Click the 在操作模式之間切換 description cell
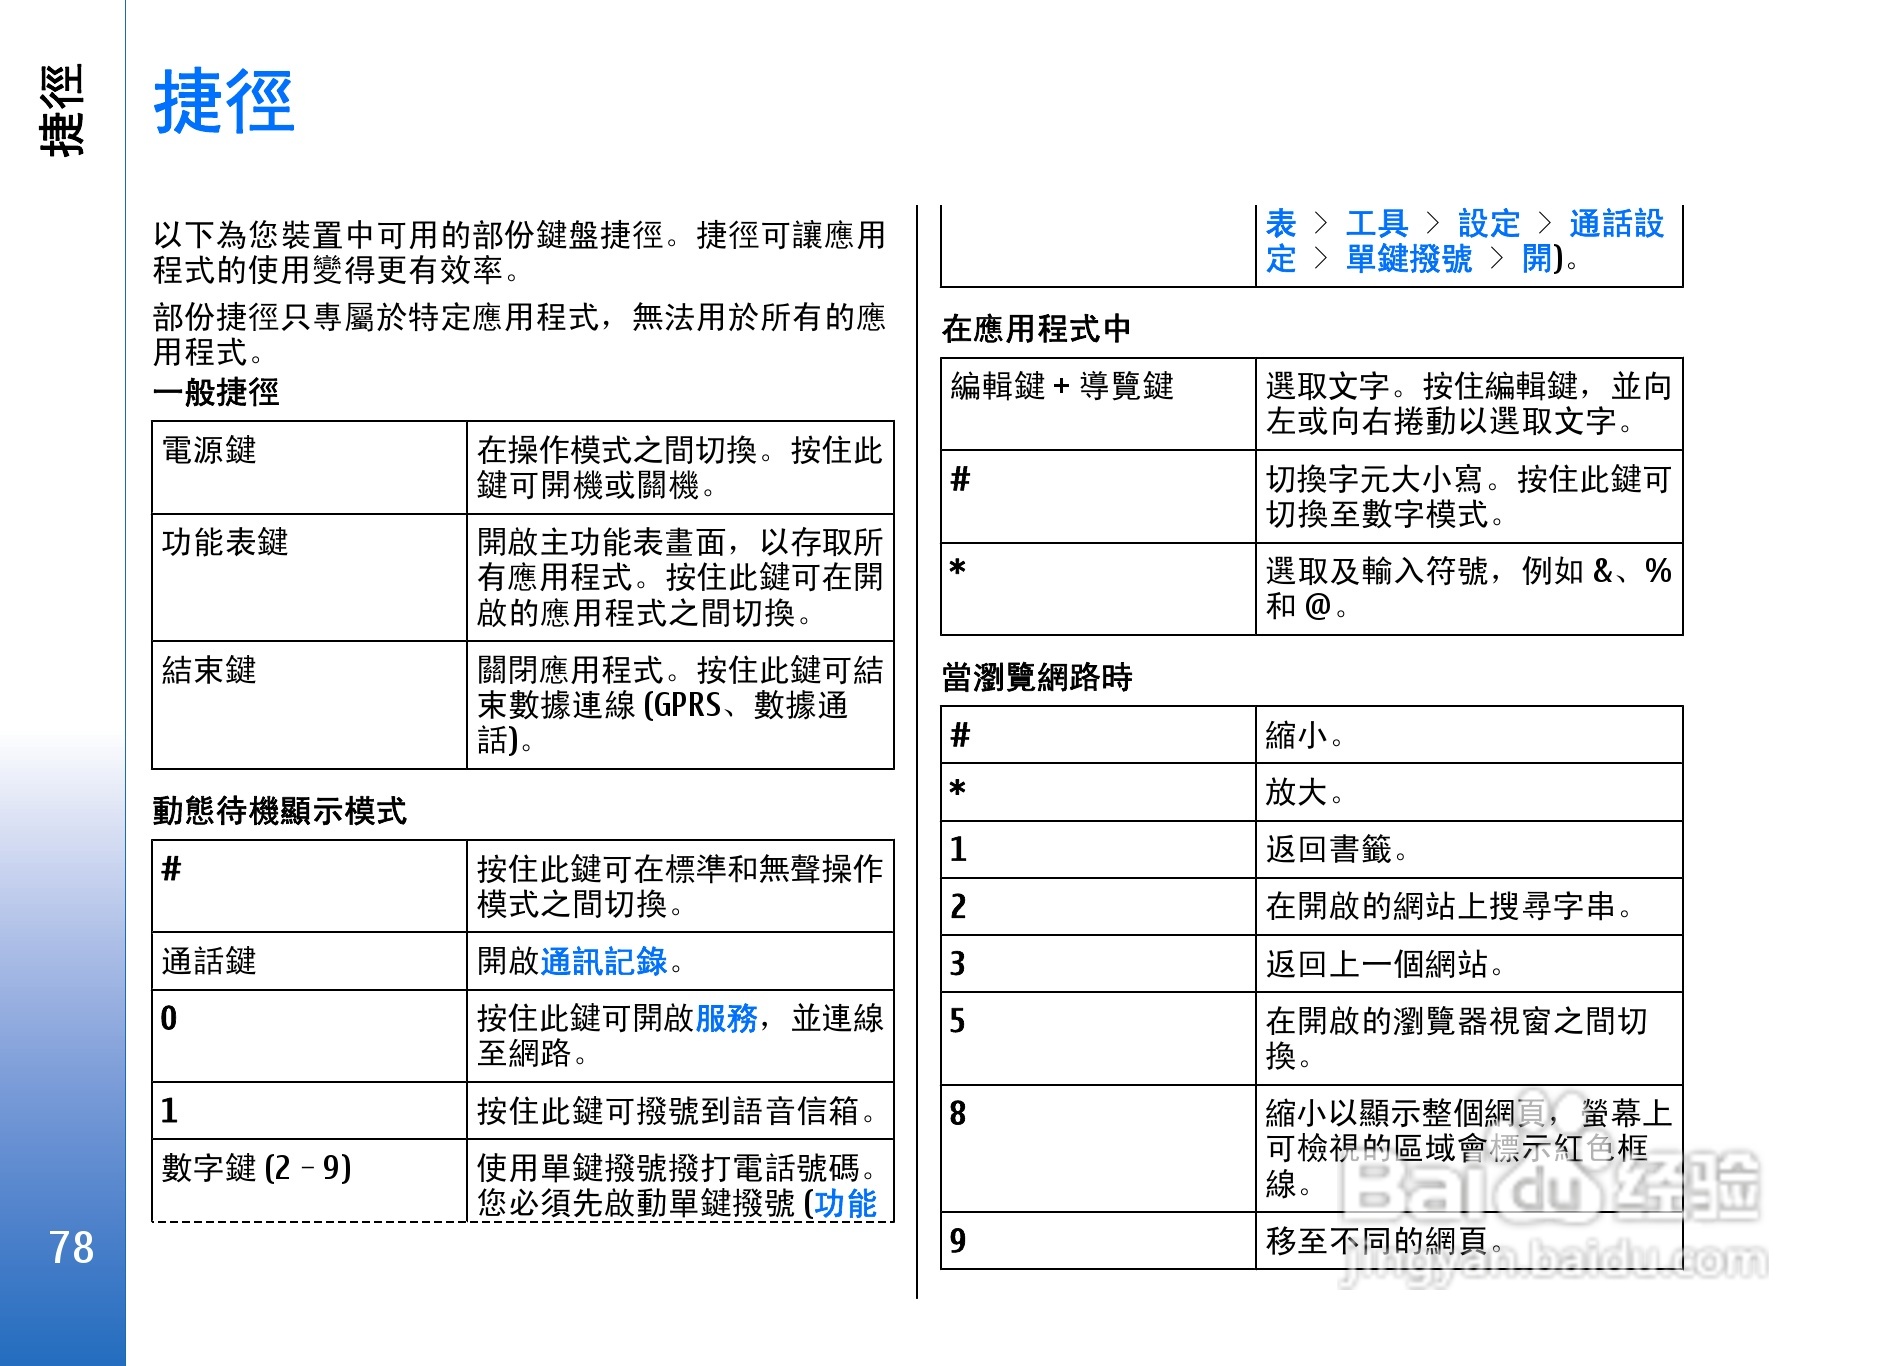 (680, 468)
